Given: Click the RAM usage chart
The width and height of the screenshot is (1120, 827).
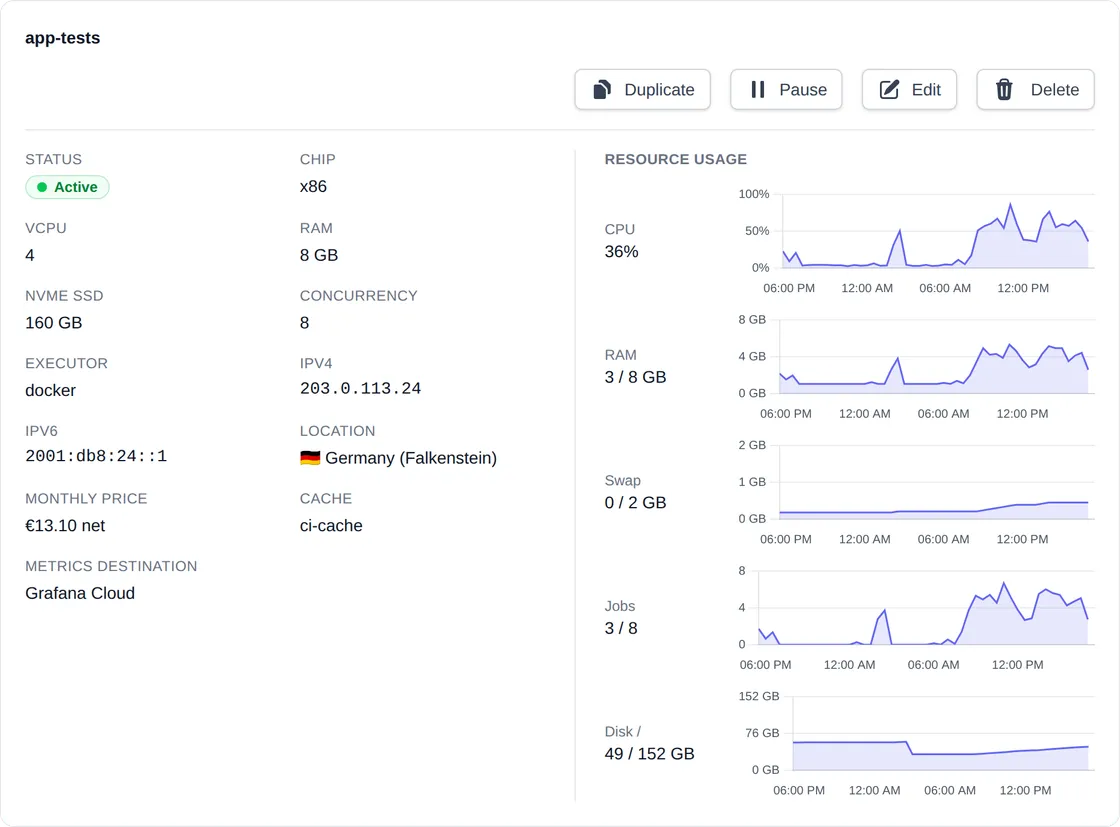Looking at the screenshot, I should (x=914, y=367).
